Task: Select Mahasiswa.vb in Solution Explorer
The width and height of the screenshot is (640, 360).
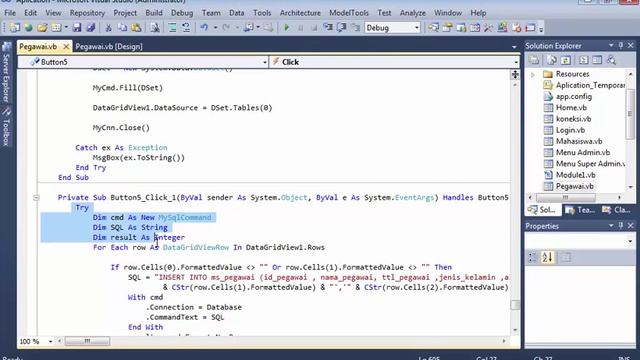Action: pos(579,141)
